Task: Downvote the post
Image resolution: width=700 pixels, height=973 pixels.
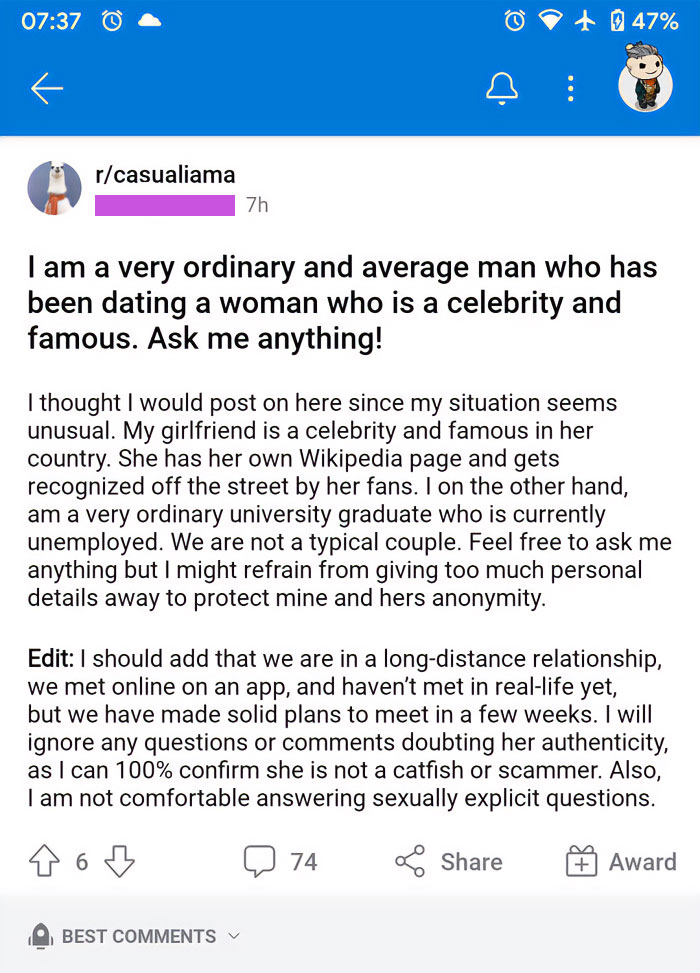Action: 119,861
